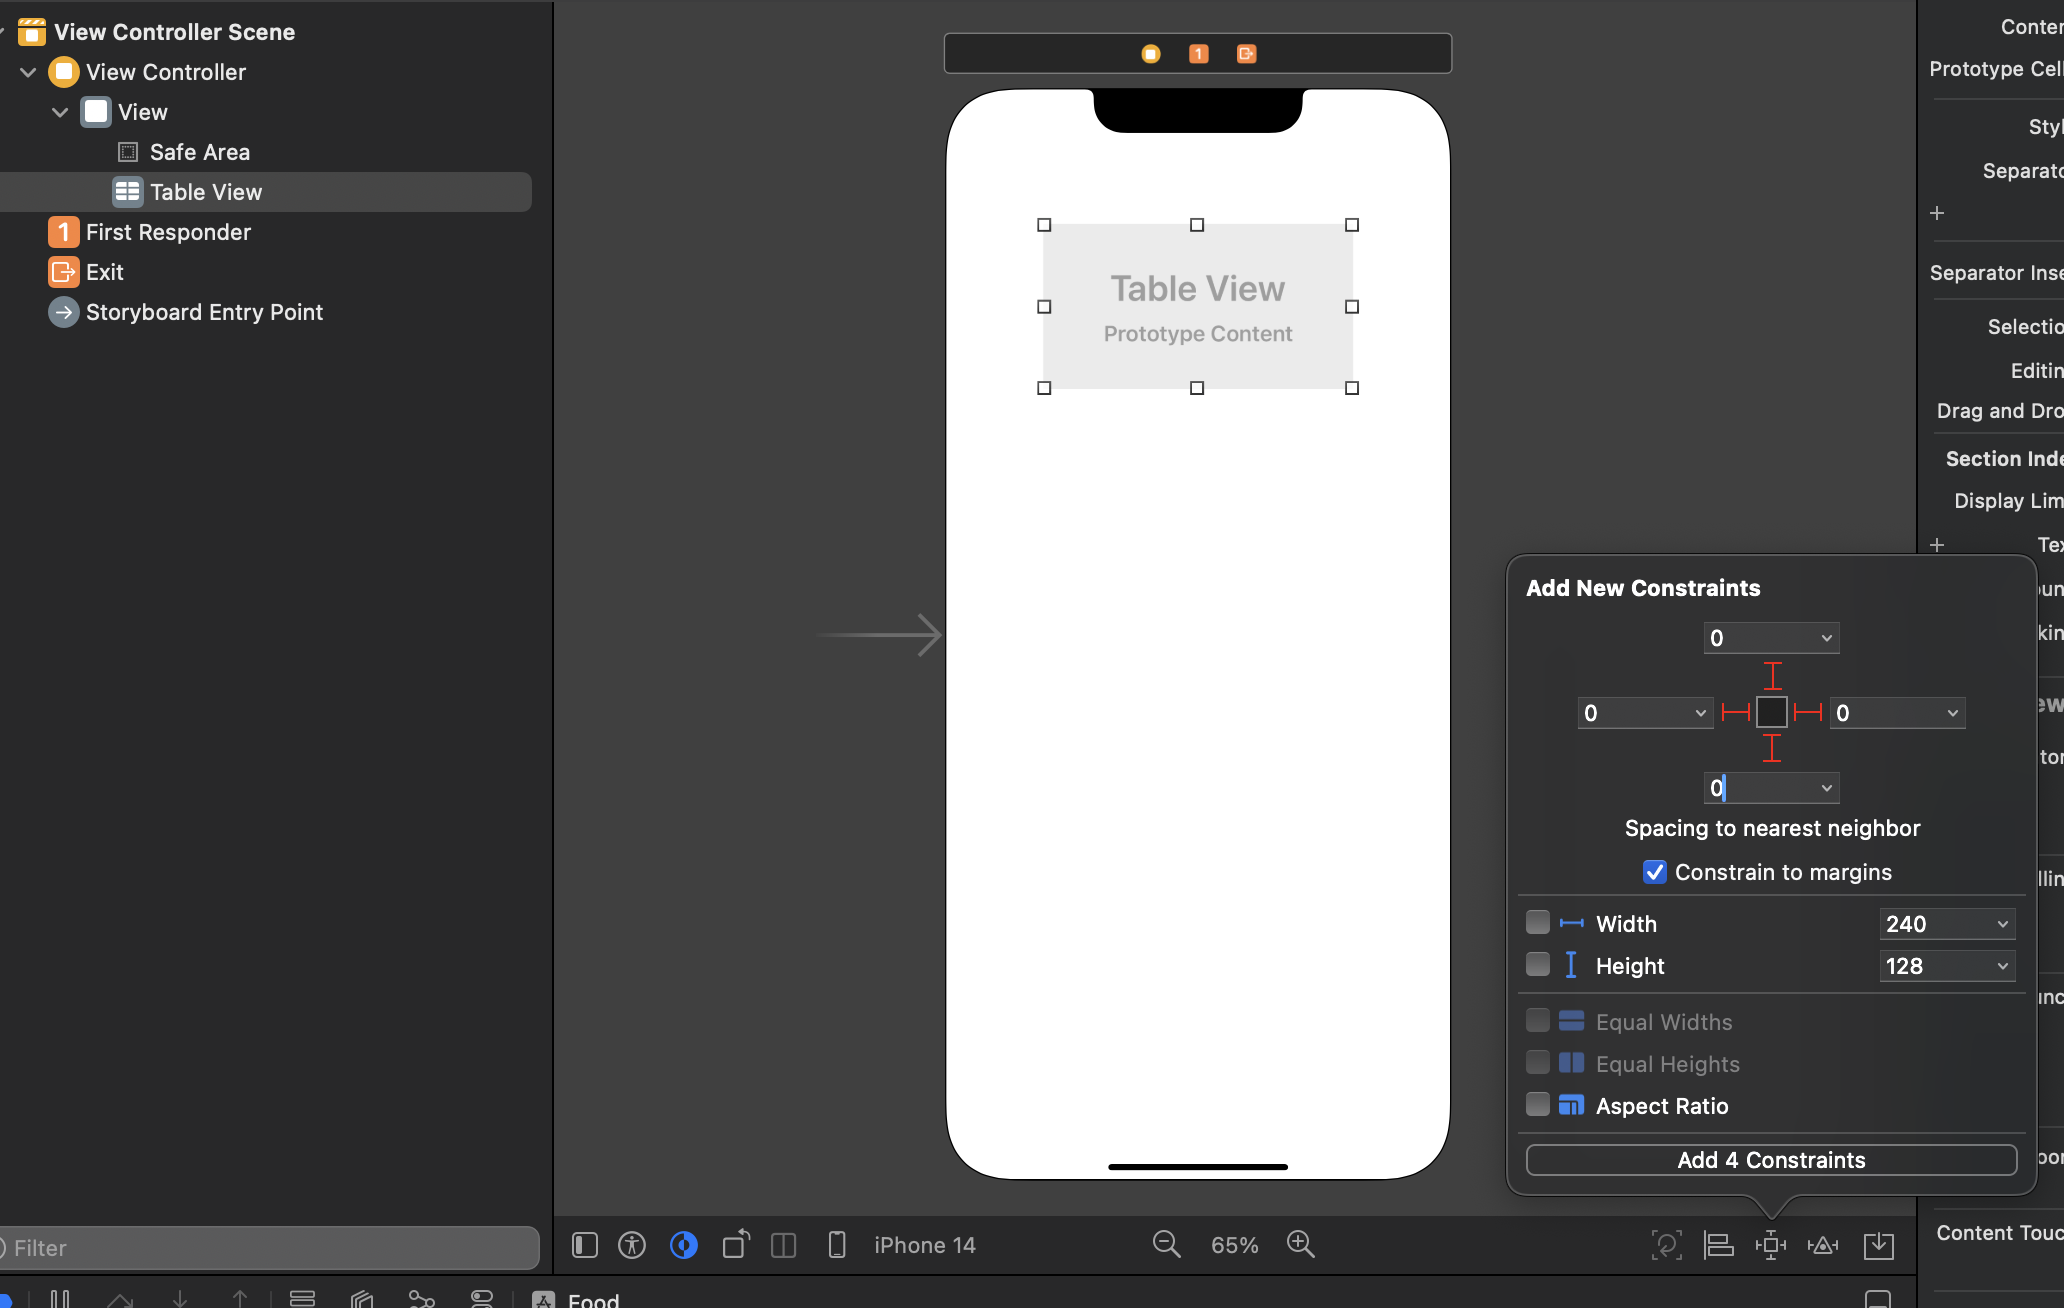Click the environment overrides debug icon

pyautogui.click(x=482, y=1298)
